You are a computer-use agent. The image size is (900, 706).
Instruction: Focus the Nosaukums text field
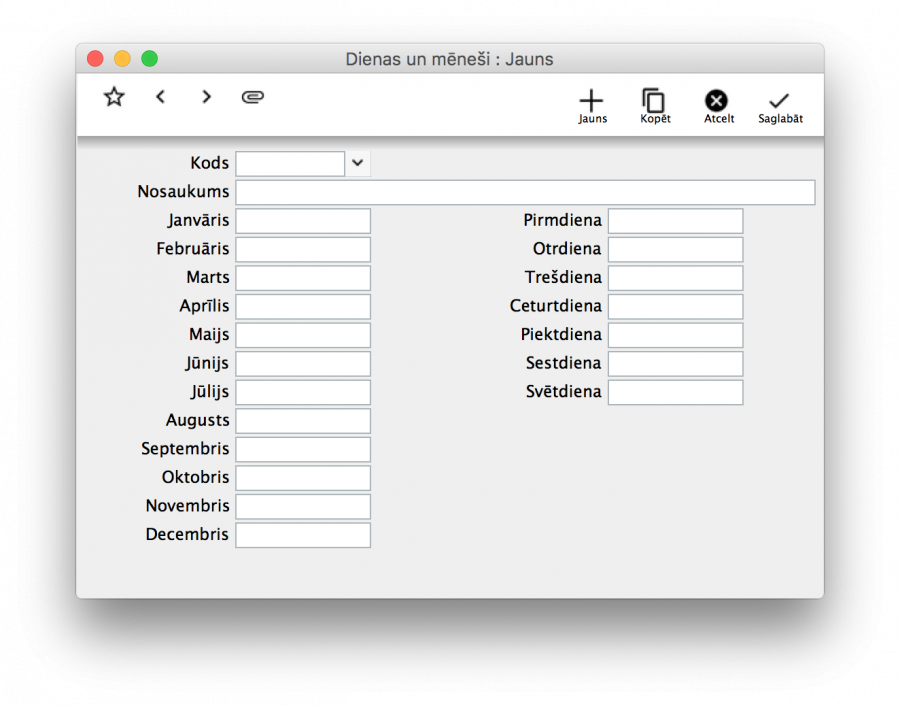point(525,192)
